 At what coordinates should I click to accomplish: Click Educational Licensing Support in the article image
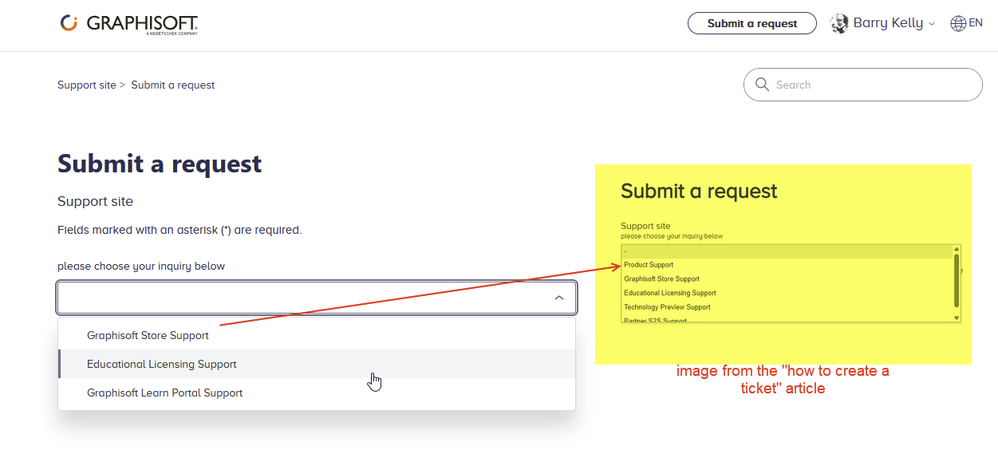(670, 293)
